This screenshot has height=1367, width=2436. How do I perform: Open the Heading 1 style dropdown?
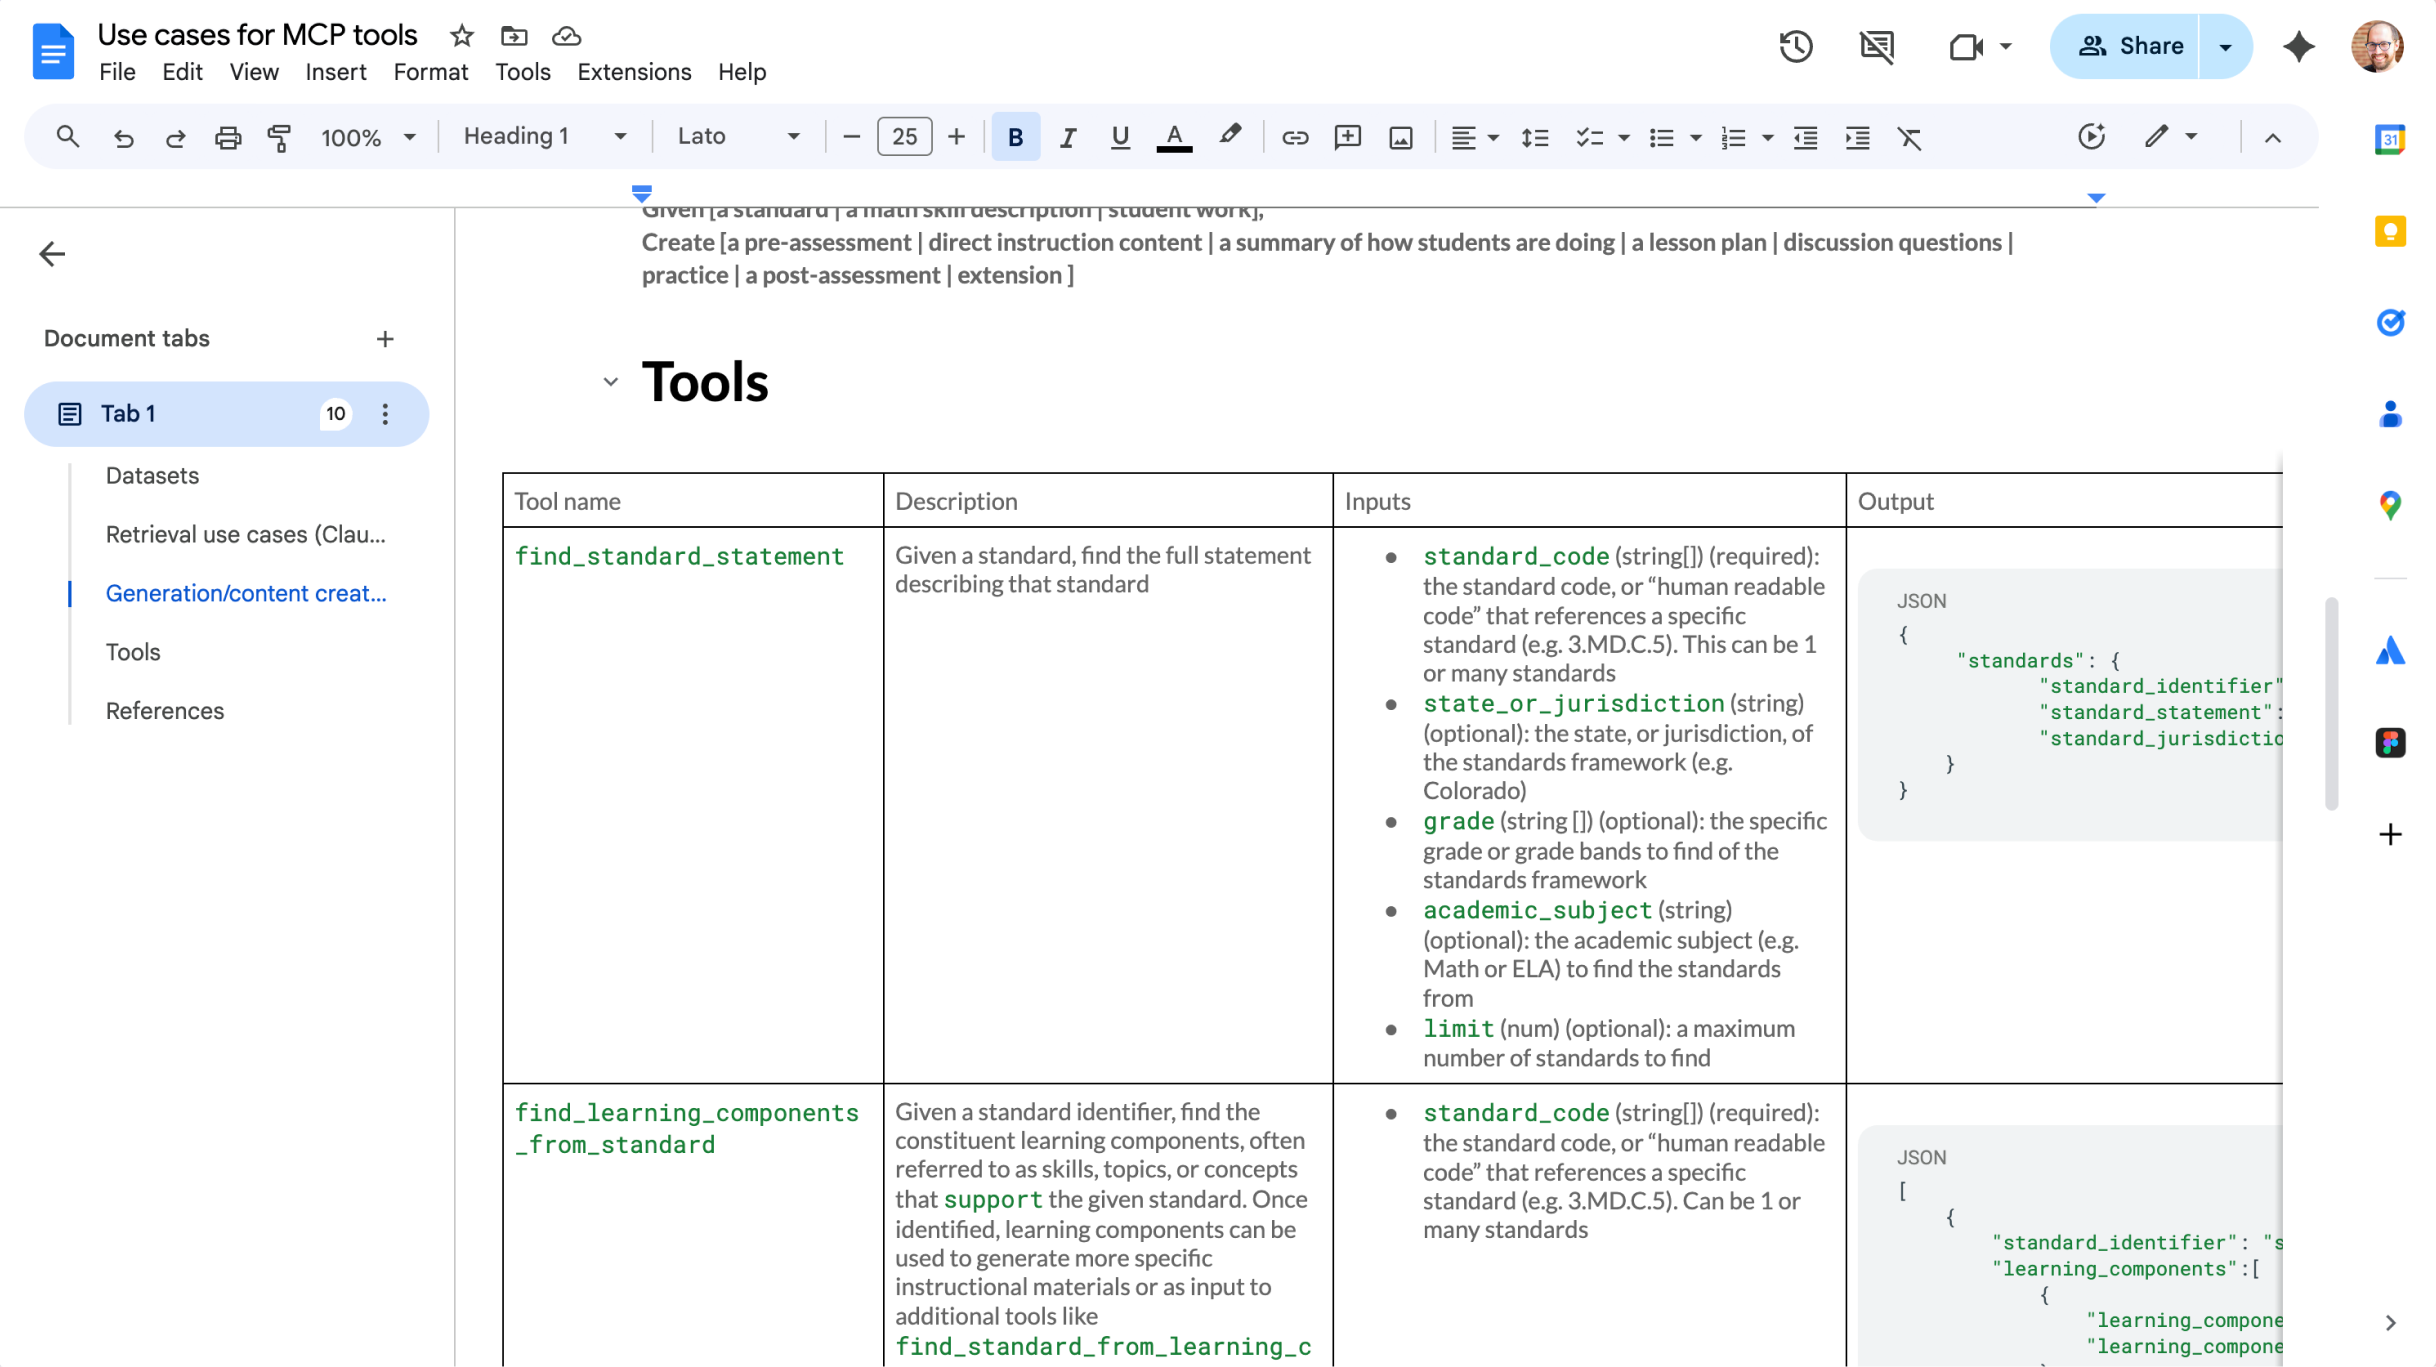click(x=544, y=137)
